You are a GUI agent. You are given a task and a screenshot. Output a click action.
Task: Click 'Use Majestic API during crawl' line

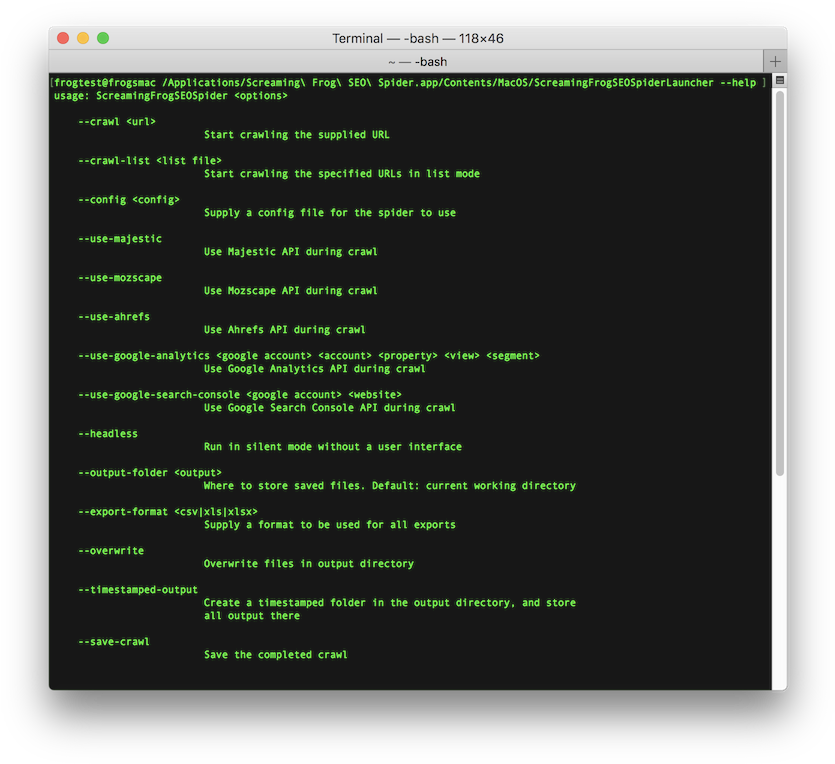point(291,251)
